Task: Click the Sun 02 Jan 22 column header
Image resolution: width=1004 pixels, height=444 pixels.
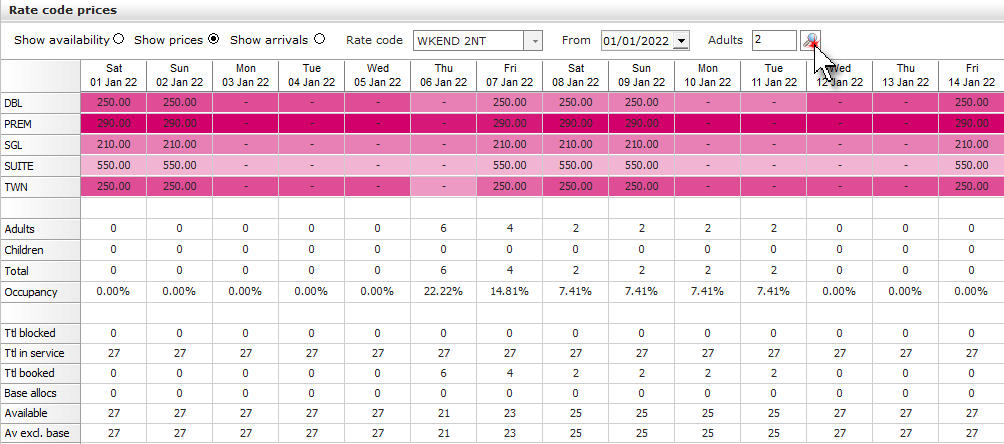Action: [x=179, y=76]
